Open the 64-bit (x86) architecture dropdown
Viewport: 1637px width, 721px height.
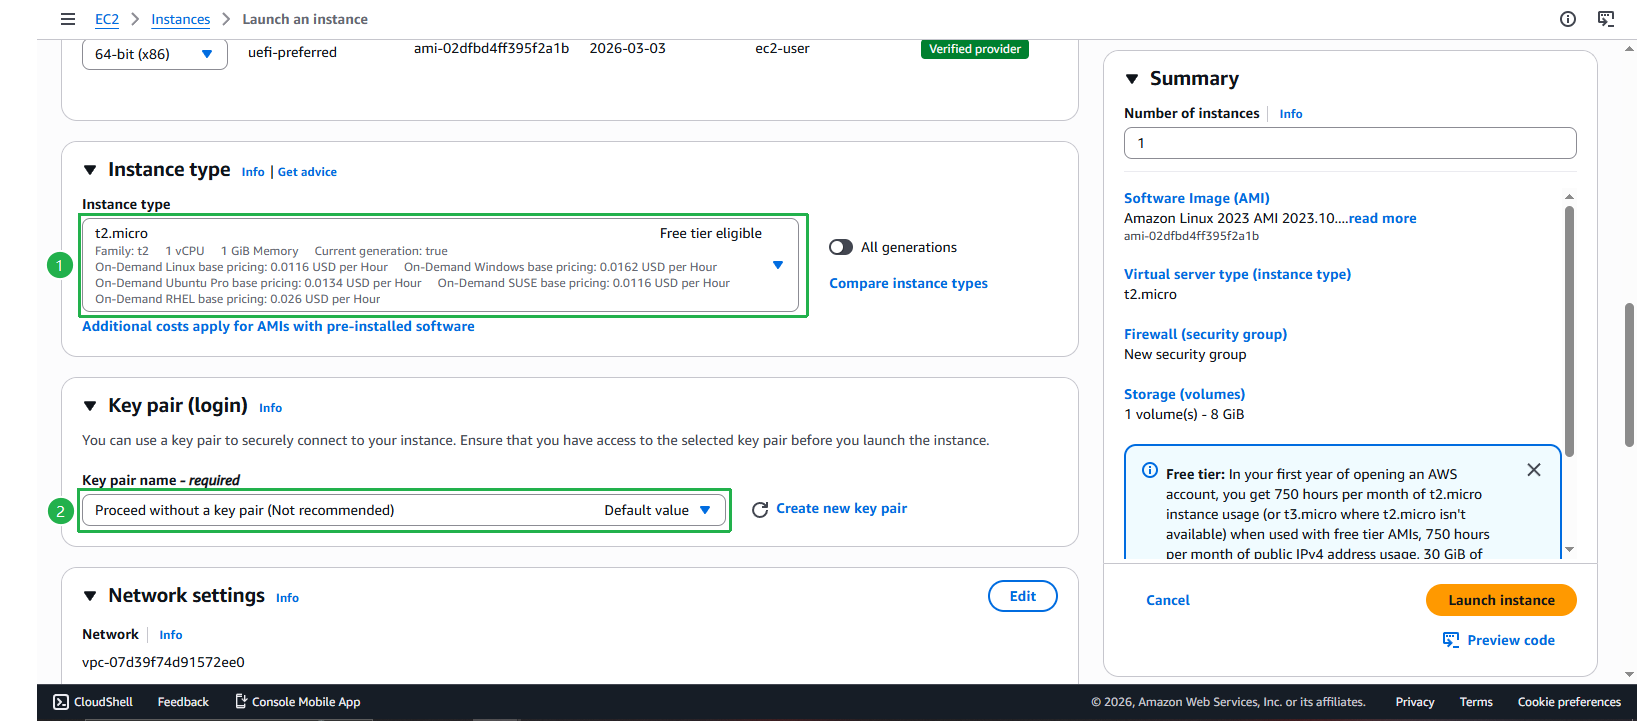155,54
